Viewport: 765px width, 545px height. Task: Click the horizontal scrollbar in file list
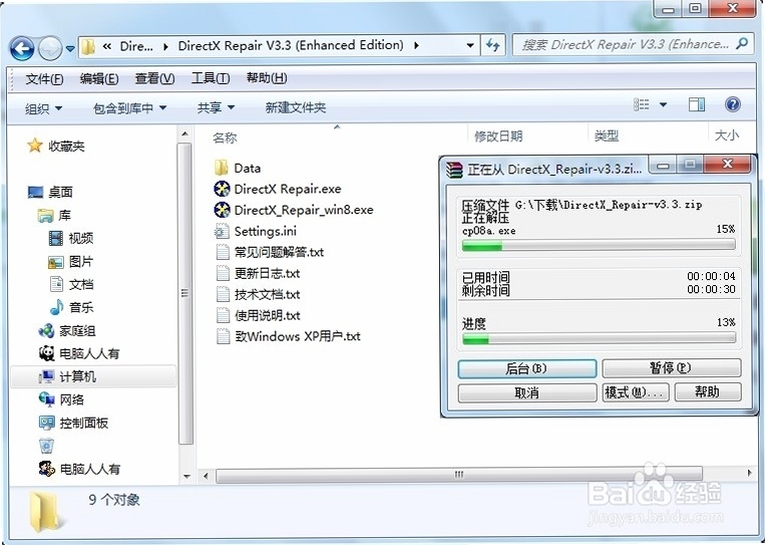[x=459, y=474]
